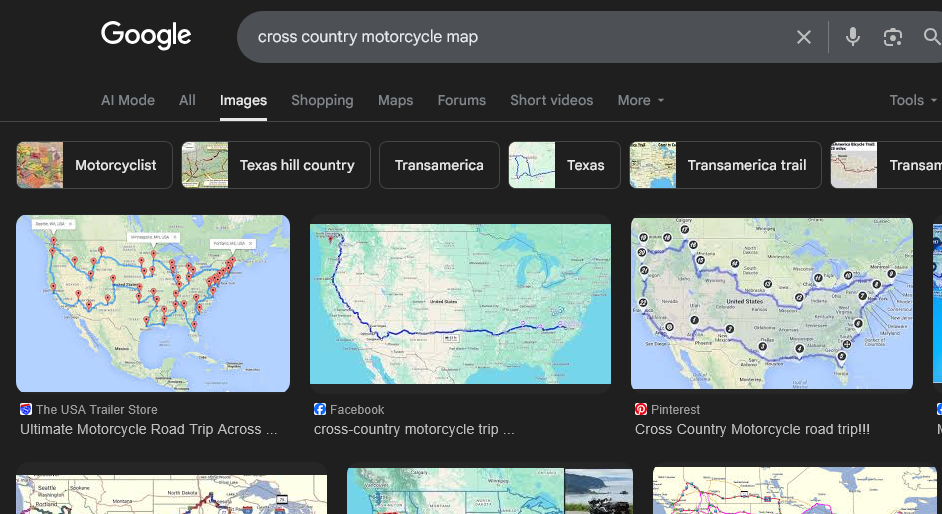The height and width of the screenshot is (514, 942).
Task: Filter by Texas hill country chip
Action: [x=276, y=165]
